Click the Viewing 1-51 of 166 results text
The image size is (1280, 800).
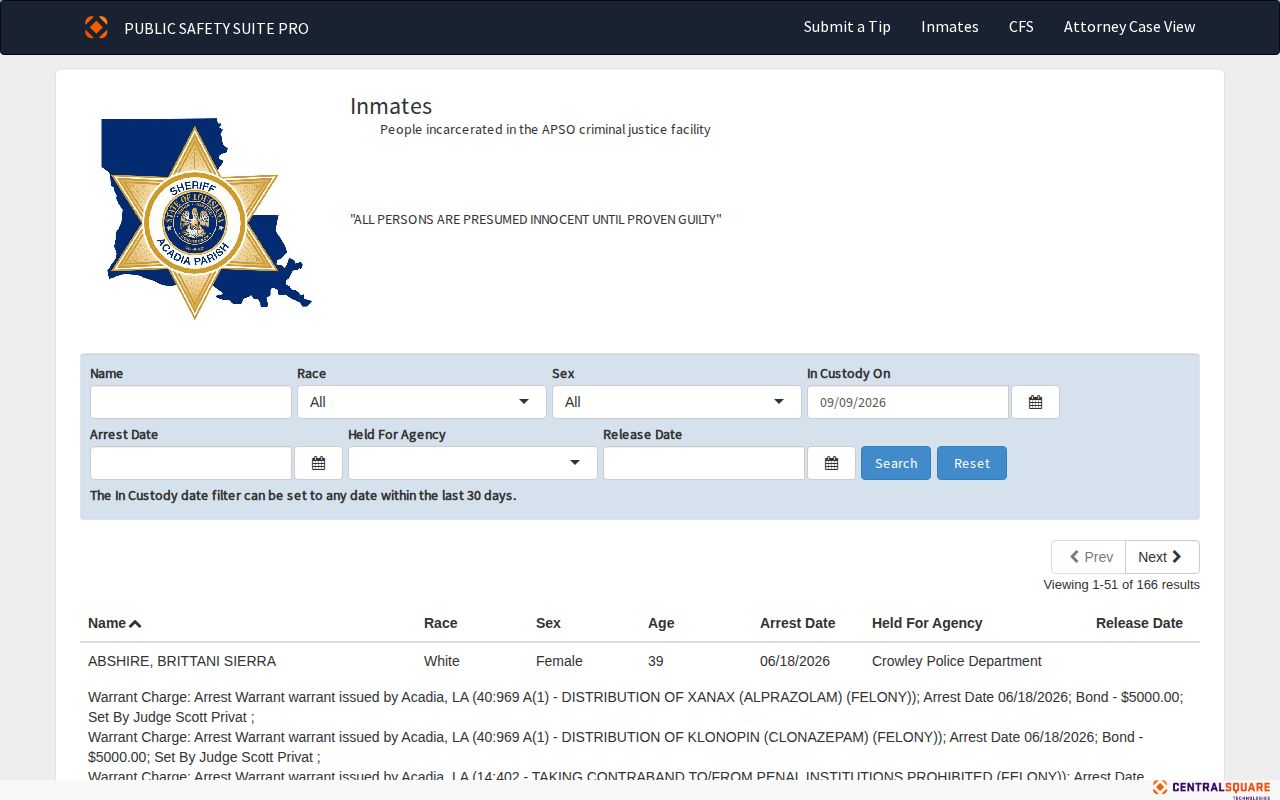tap(1121, 585)
